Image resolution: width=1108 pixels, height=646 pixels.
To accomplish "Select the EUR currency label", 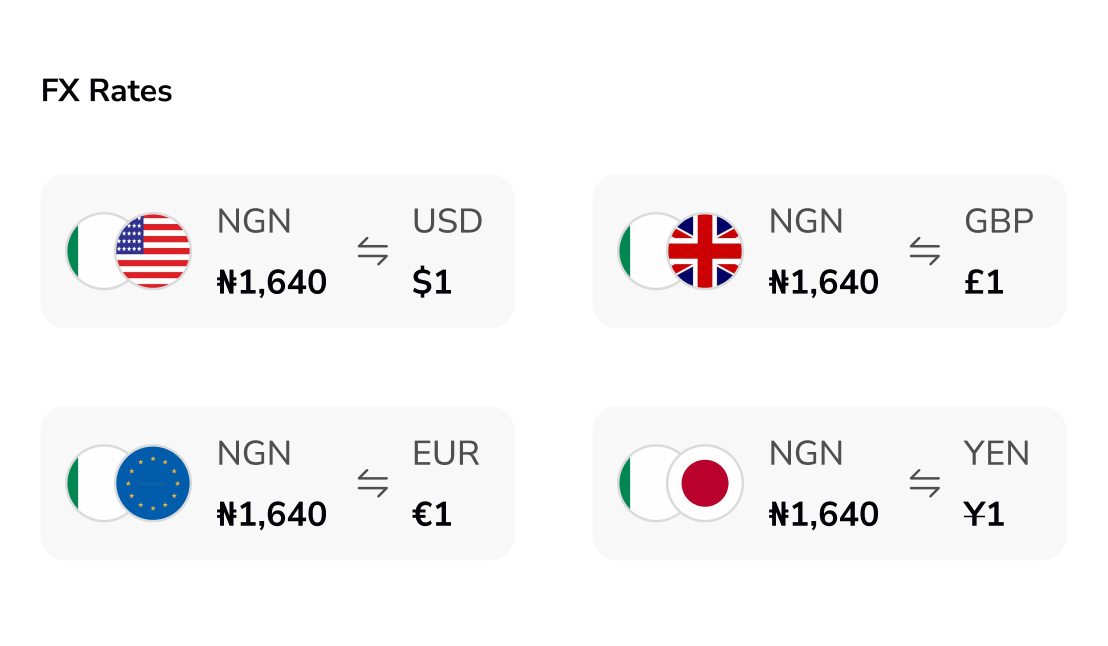I will tap(446, 453).
